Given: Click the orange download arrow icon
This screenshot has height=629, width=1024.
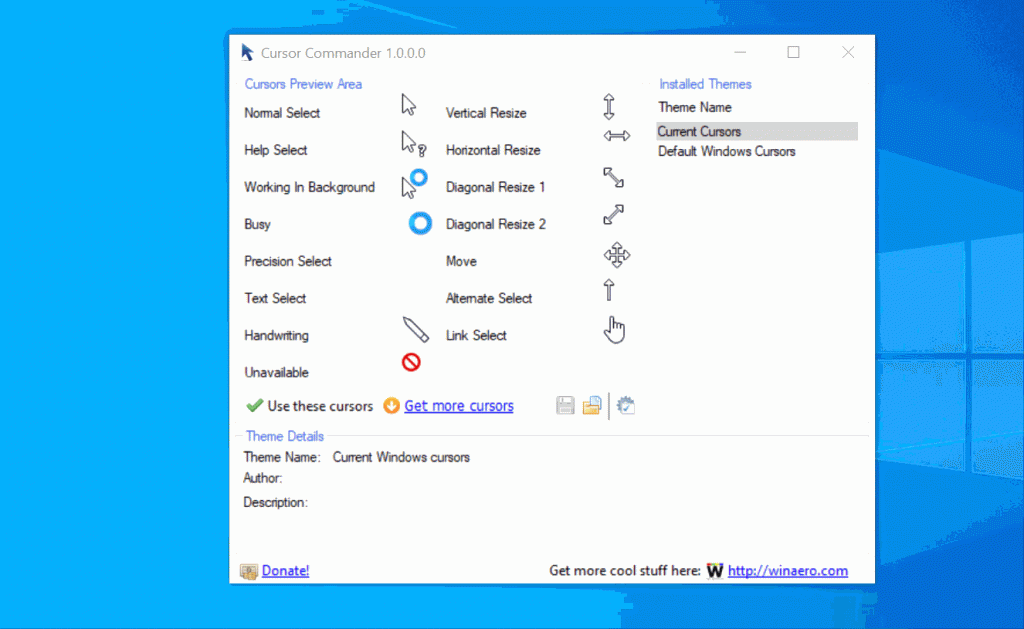Looking at the screenshot, I should click(x=391, y=406).
